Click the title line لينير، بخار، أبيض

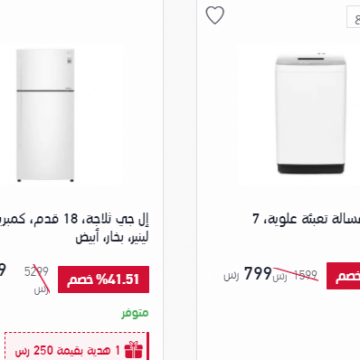pos(112,238)
